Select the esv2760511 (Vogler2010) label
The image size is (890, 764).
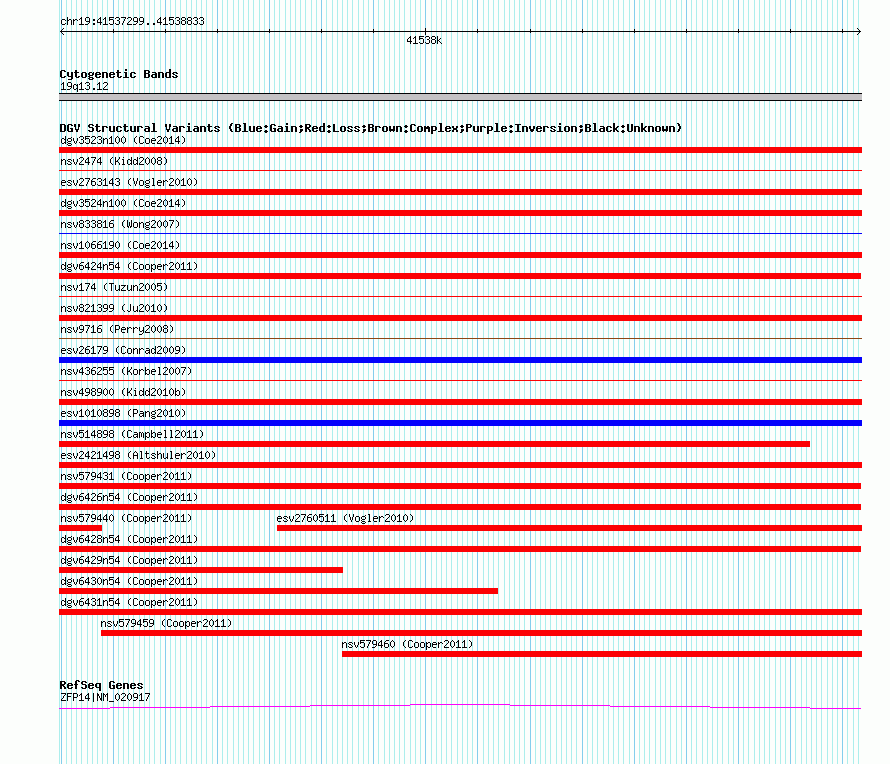[x=345, y=518]
